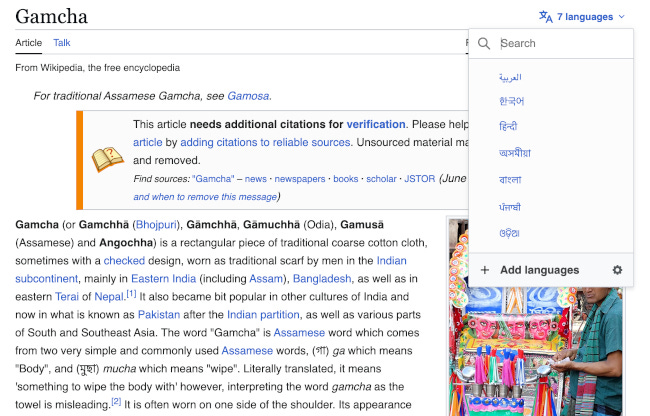The image size is (650, 416).
Task: Open the Eastern India link
Action: 163,278
